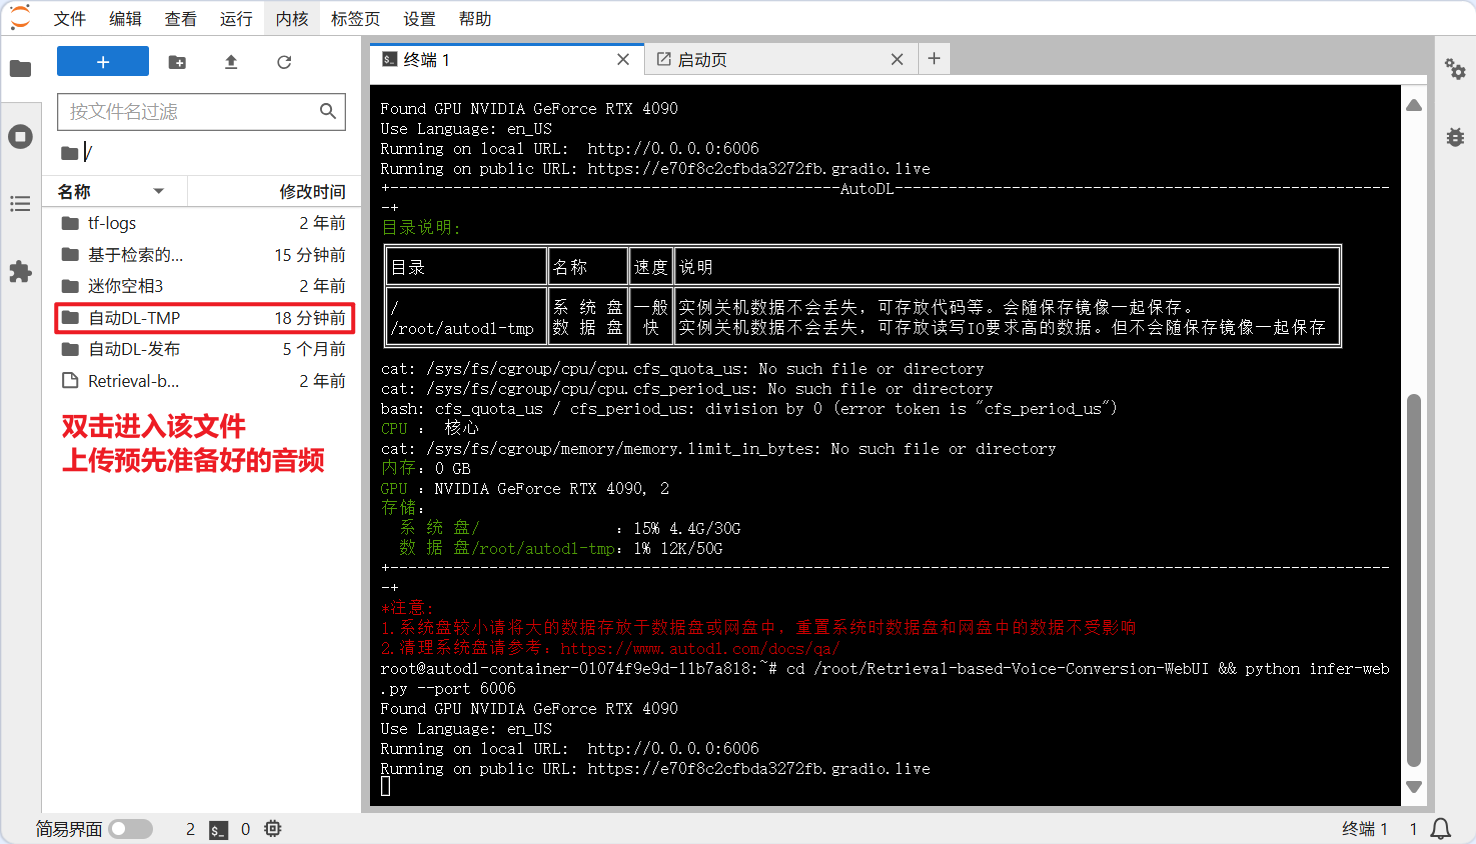Refresh the file browser list
1476x844 pixels.
click(284, 62)
